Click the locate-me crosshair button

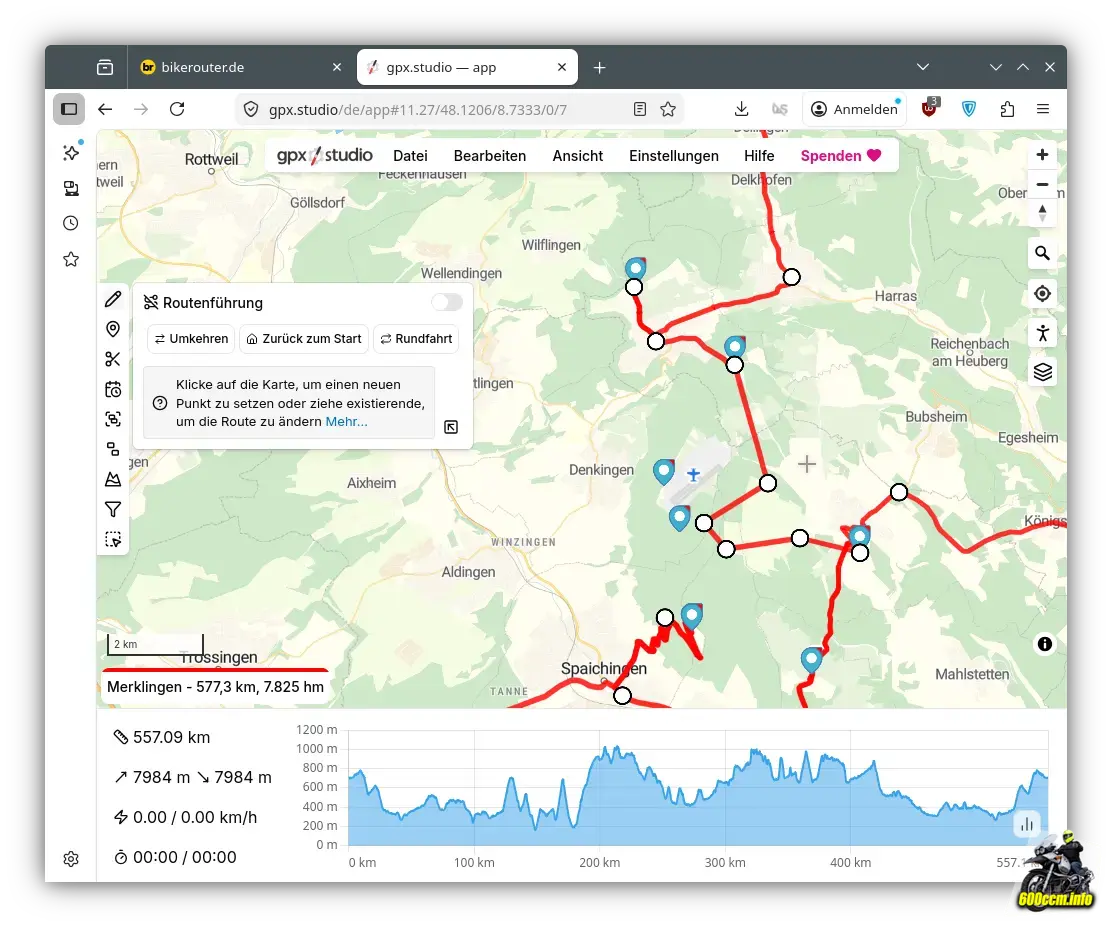pyautogui.click(x=1042, y=293)
